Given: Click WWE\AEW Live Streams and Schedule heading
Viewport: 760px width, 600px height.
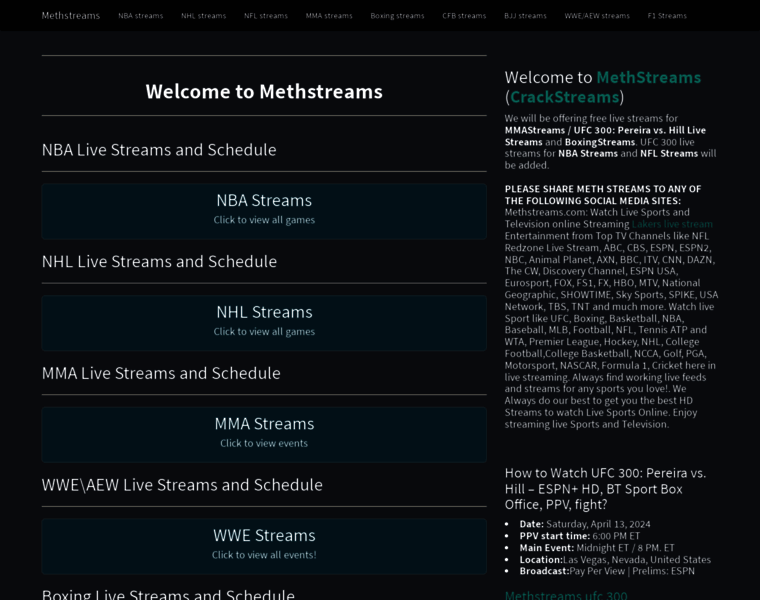Looking at the screenshot, I should pos(182,485).
